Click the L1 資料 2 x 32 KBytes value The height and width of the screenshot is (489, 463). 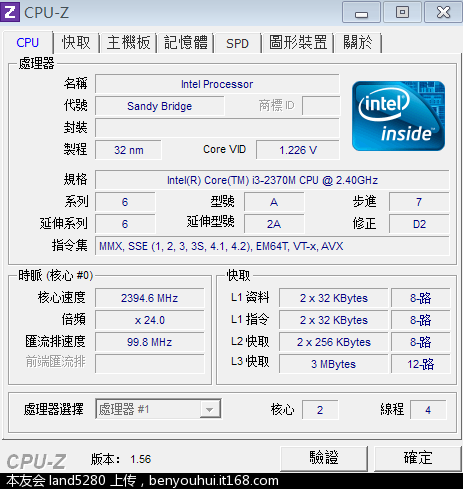333,298
